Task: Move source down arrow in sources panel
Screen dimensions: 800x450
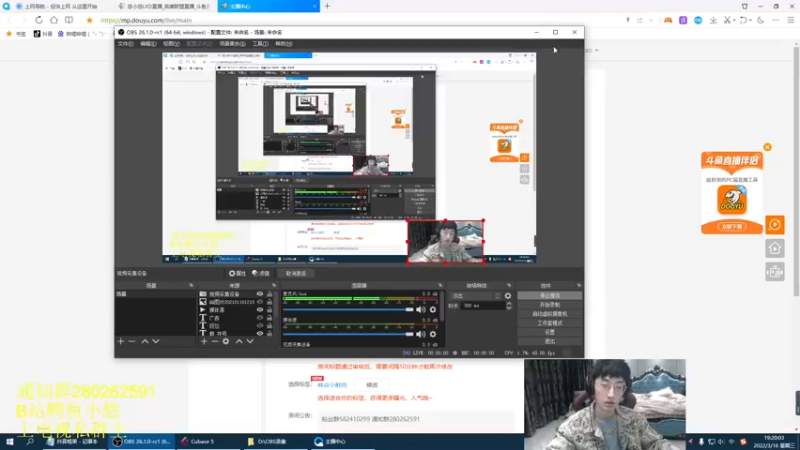Action: [250, 341]
